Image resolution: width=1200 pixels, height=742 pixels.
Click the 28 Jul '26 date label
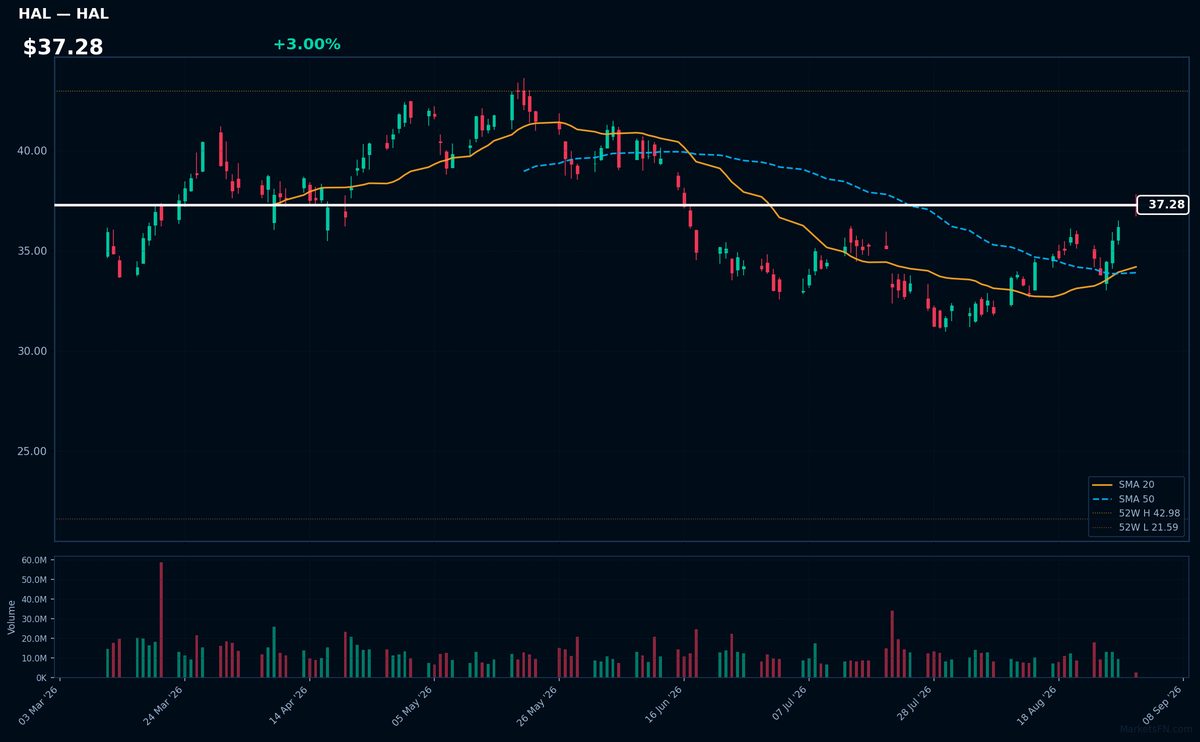click(x=911, y=705)
